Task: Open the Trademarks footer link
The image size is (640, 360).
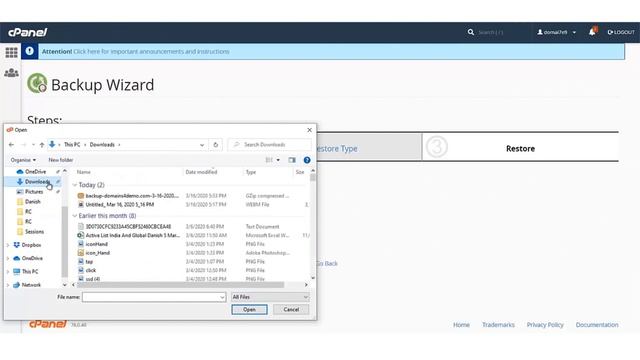Action: click(x=498, y=325)
